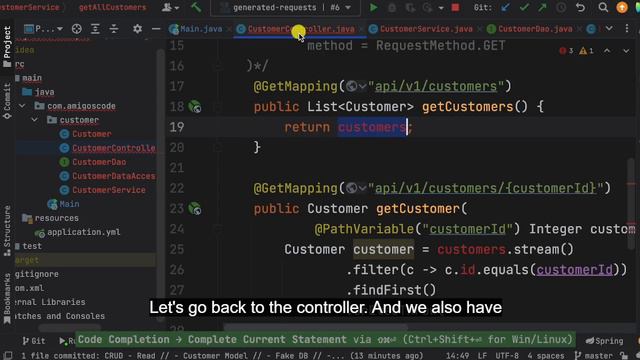This screenshot has width=640, height=360.
Task: Click Expand All in Project panel
Action: click(x=95, y=29)
